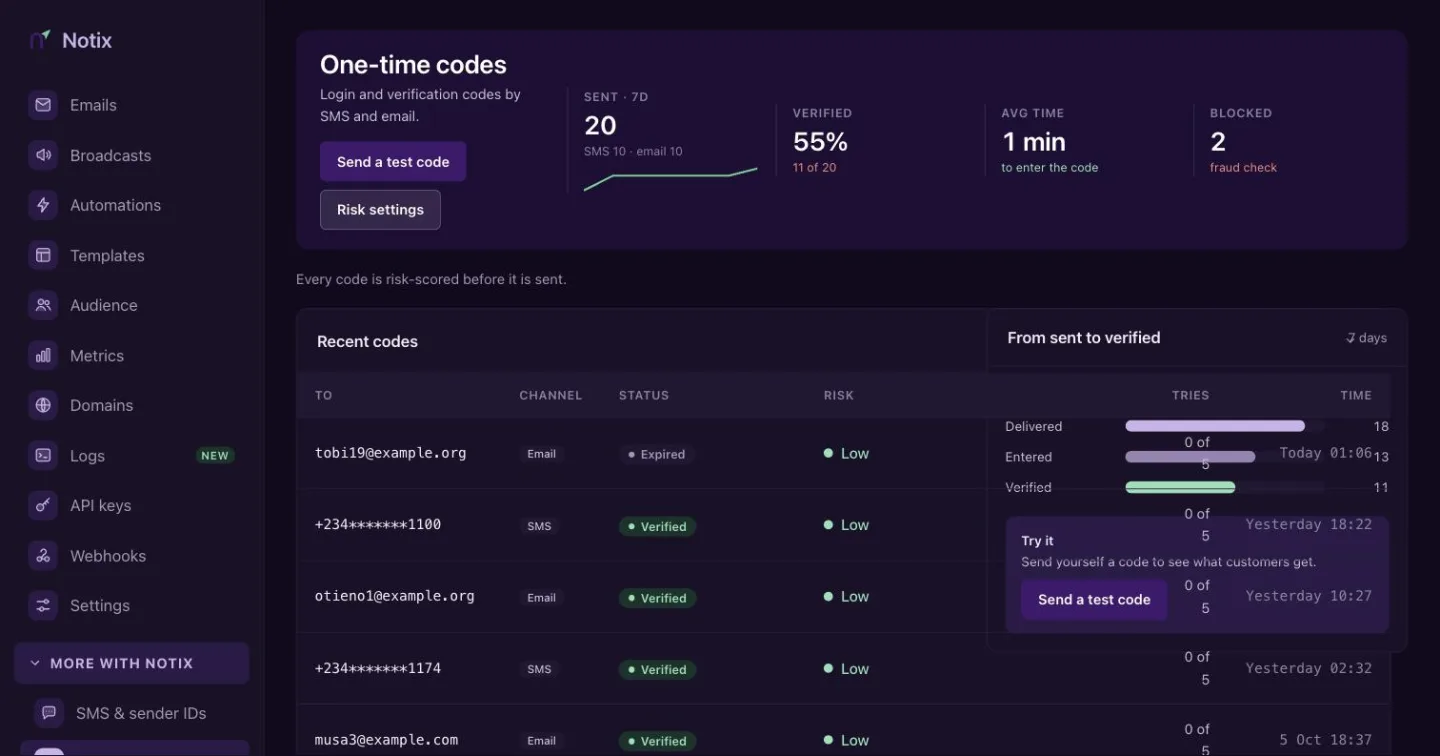Screen dimensions: 1440x756
Task: Click the Expired status badge
Action: 656,454
